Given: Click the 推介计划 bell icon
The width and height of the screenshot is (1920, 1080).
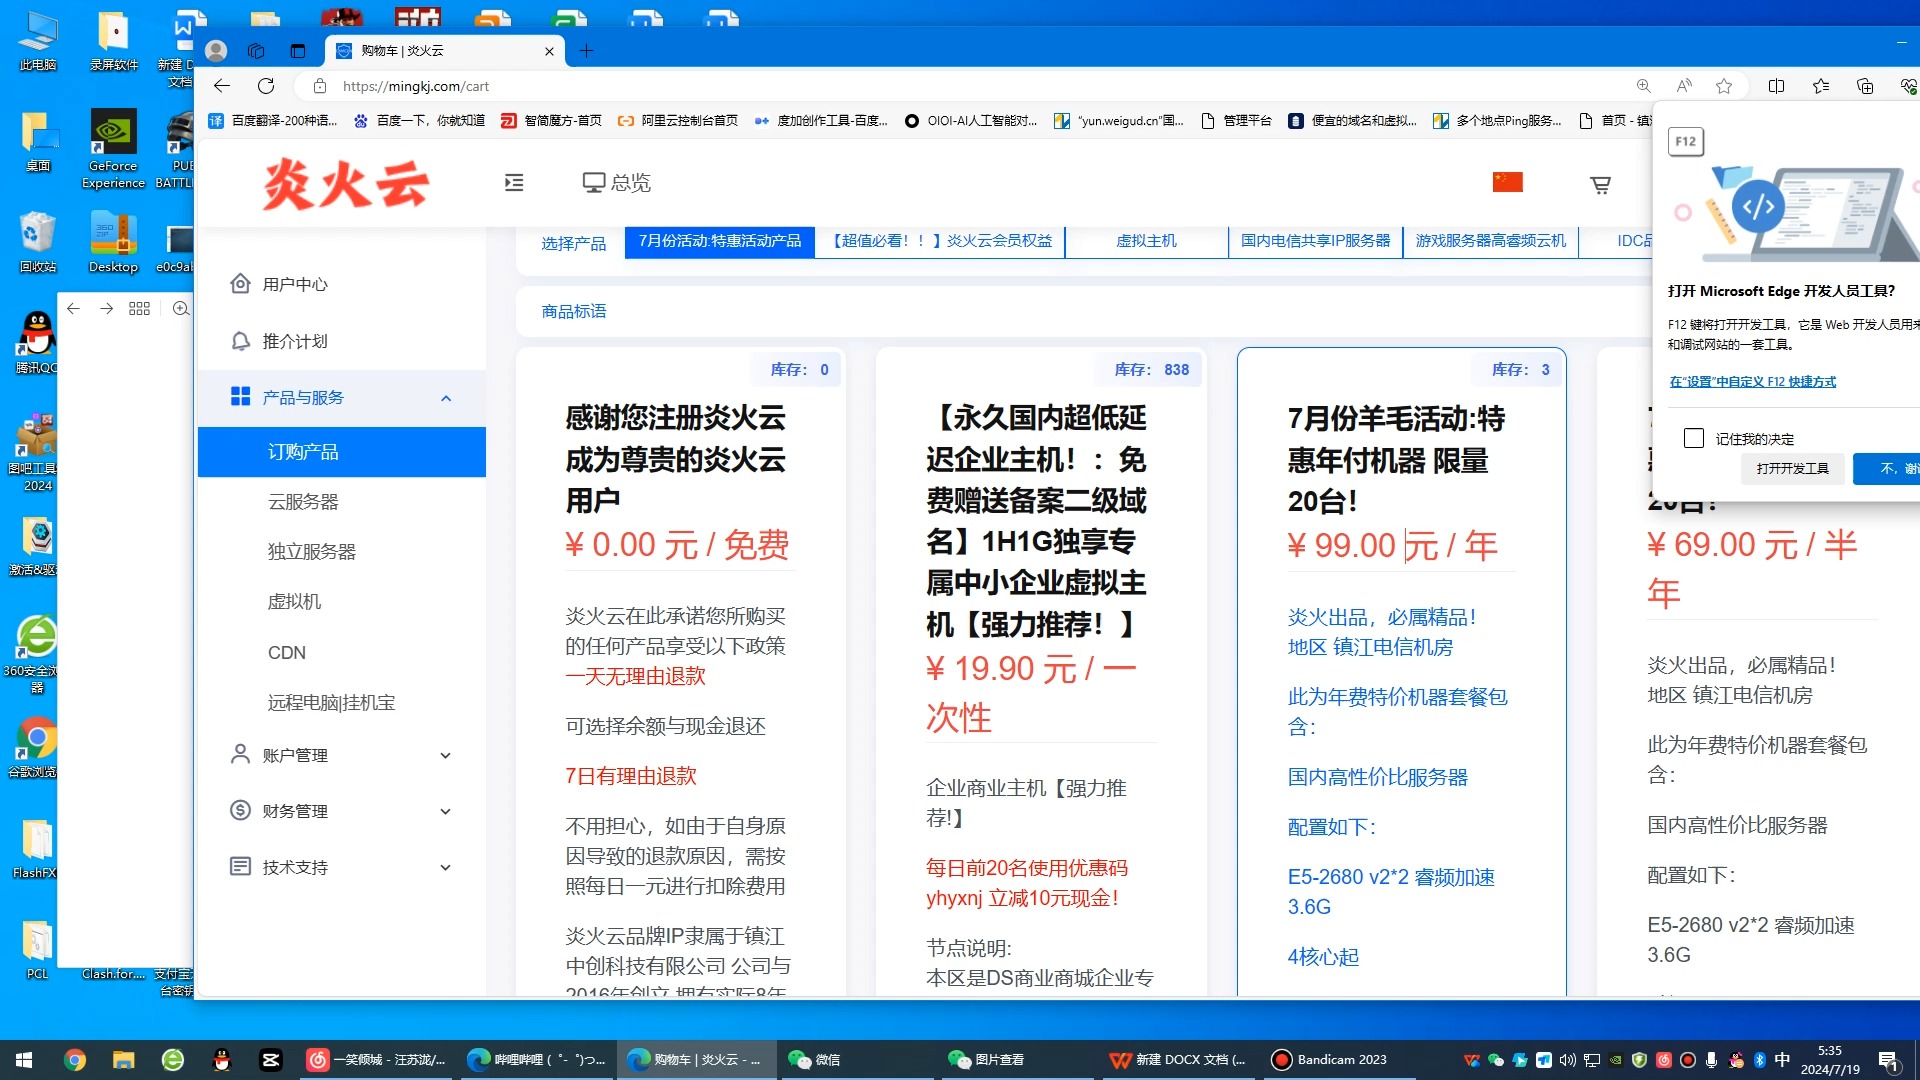Looking at the screenshot, I should (x=240, y=341).
